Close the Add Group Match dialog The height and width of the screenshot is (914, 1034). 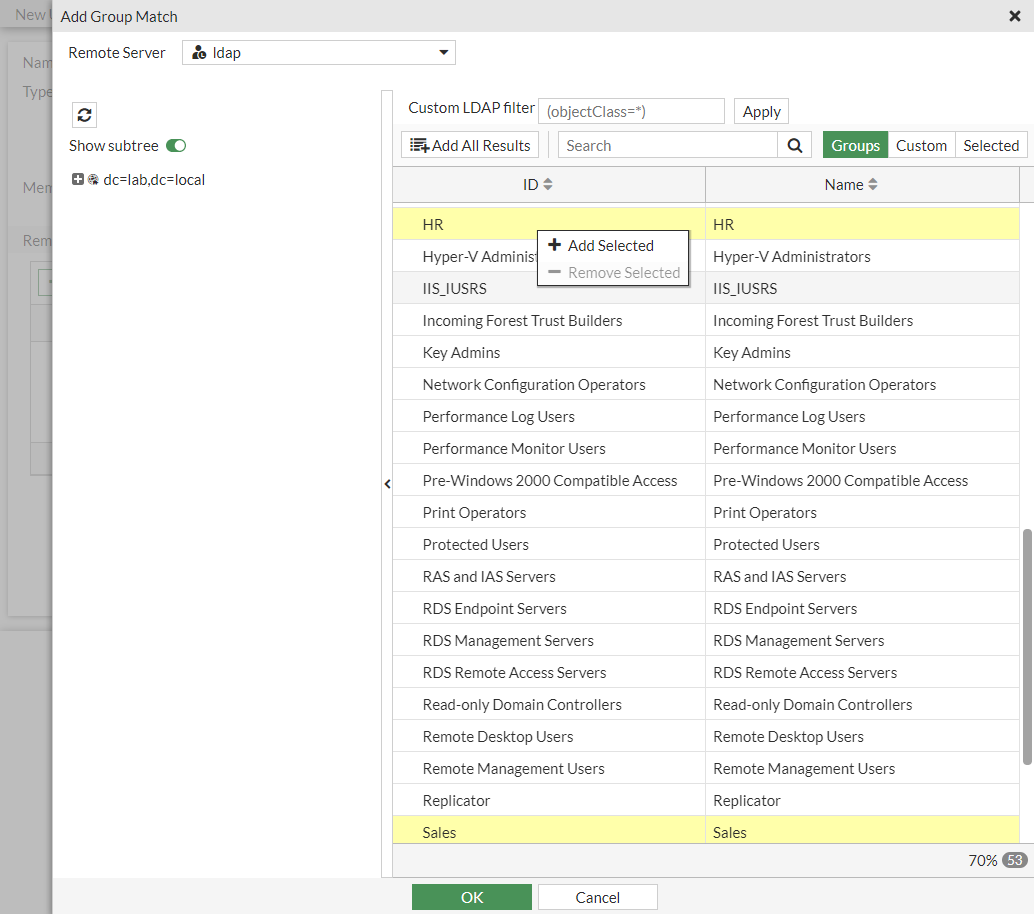1015,16
